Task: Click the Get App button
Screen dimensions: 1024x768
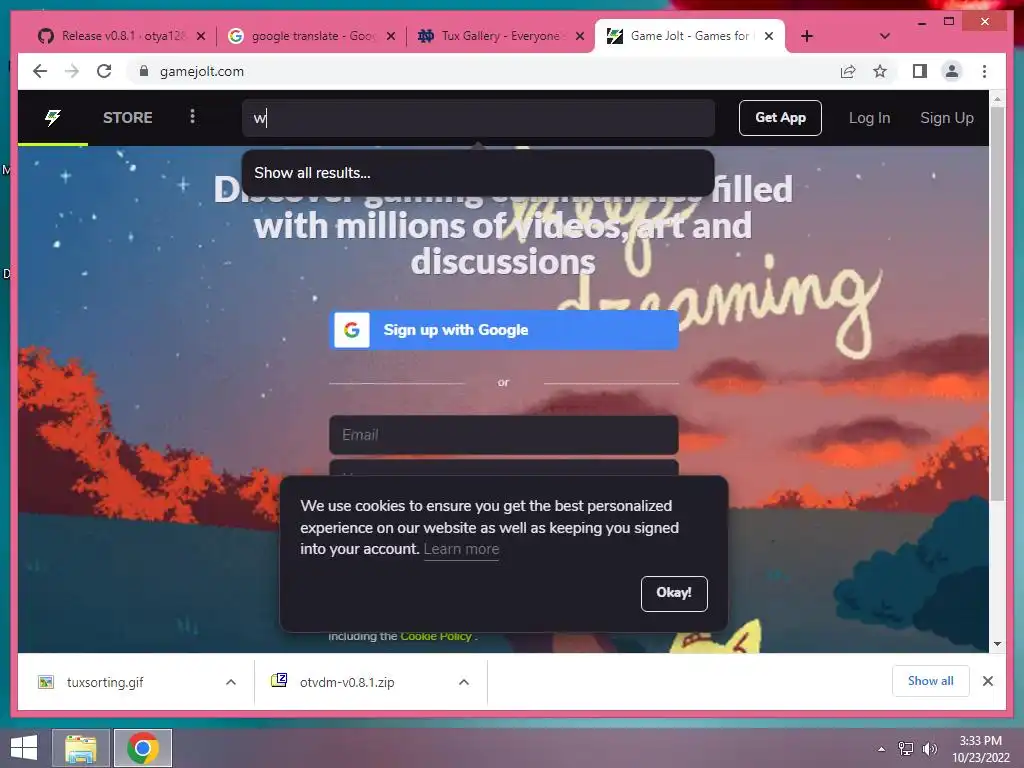Action: pos(780,118)
